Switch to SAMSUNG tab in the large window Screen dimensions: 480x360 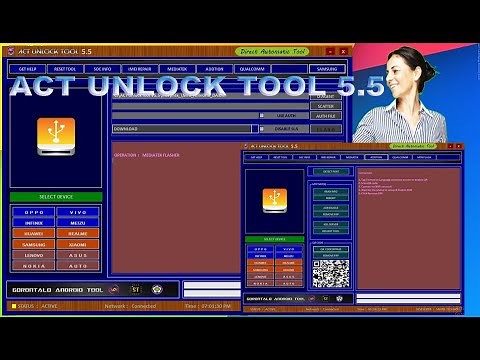[x=327, y=69]
